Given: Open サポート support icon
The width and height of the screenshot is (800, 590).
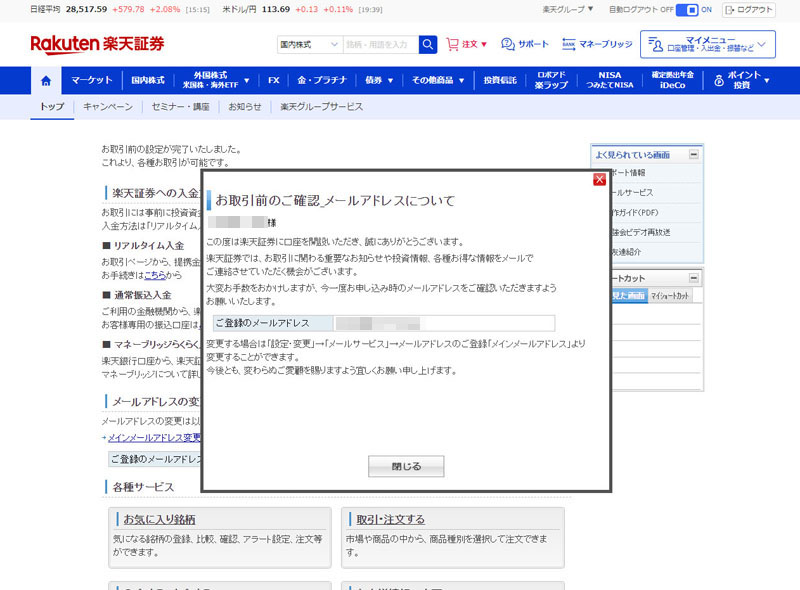Looking at the screenshot, I should coord(525,45).
